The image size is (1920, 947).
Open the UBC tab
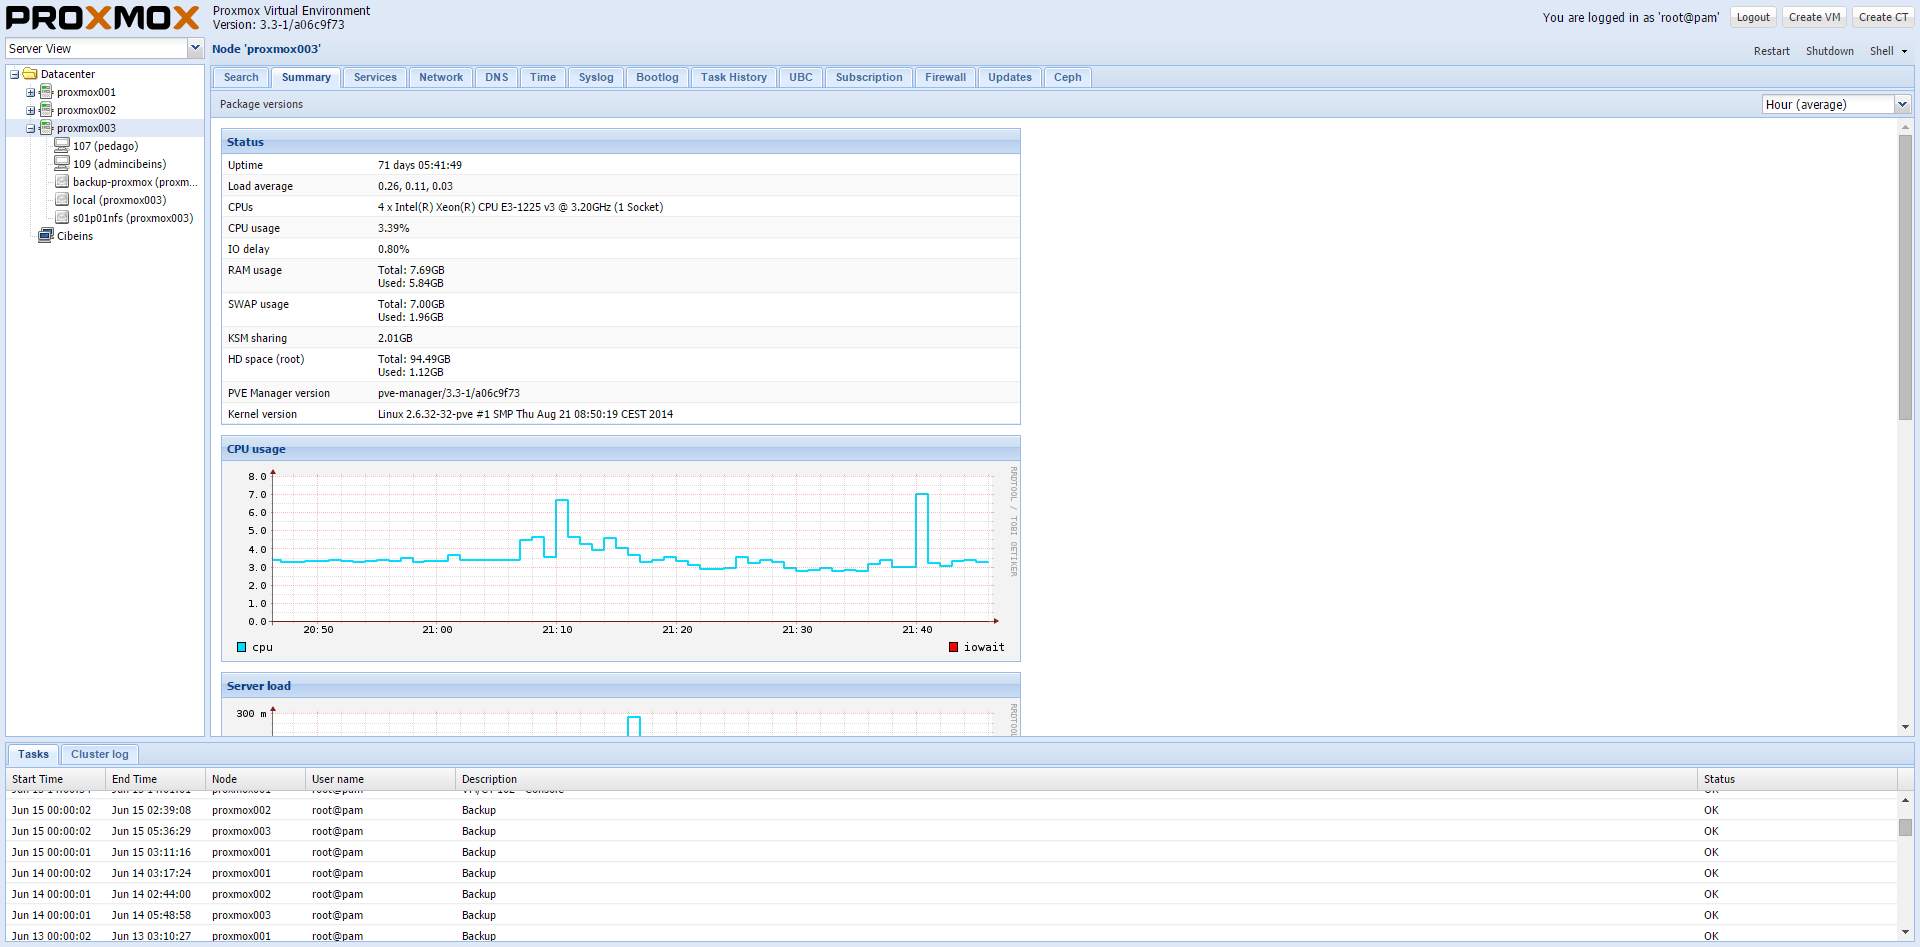coord(801,77)
